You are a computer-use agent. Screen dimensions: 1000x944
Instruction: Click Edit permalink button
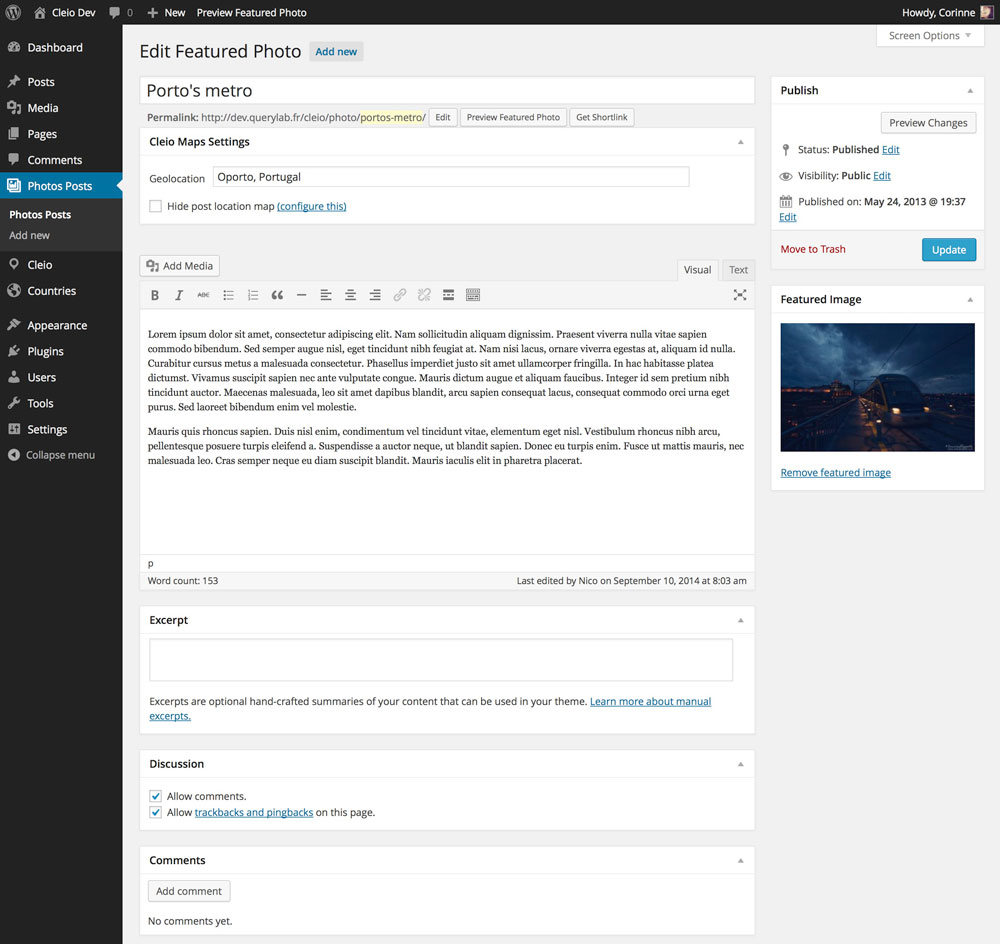tap(443, 117)
